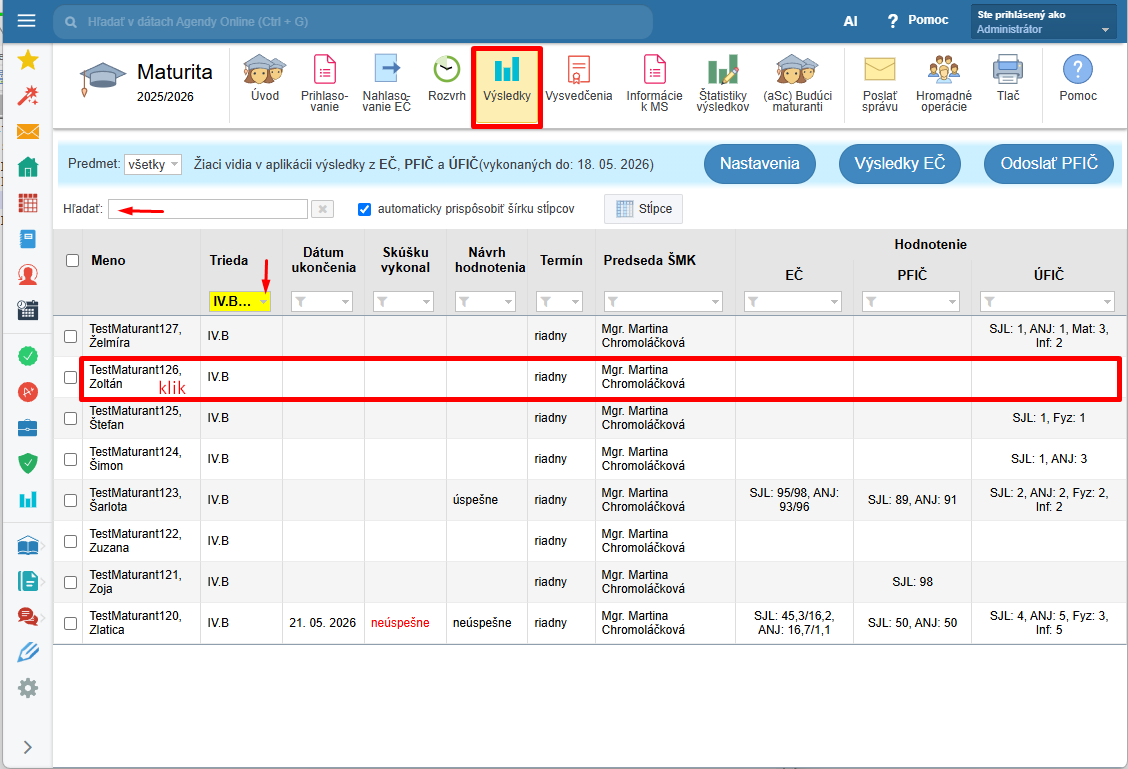Check the TestMaturant122 Zuzana row checkbox
1128x769 pixels.
(x=70, y=541)
